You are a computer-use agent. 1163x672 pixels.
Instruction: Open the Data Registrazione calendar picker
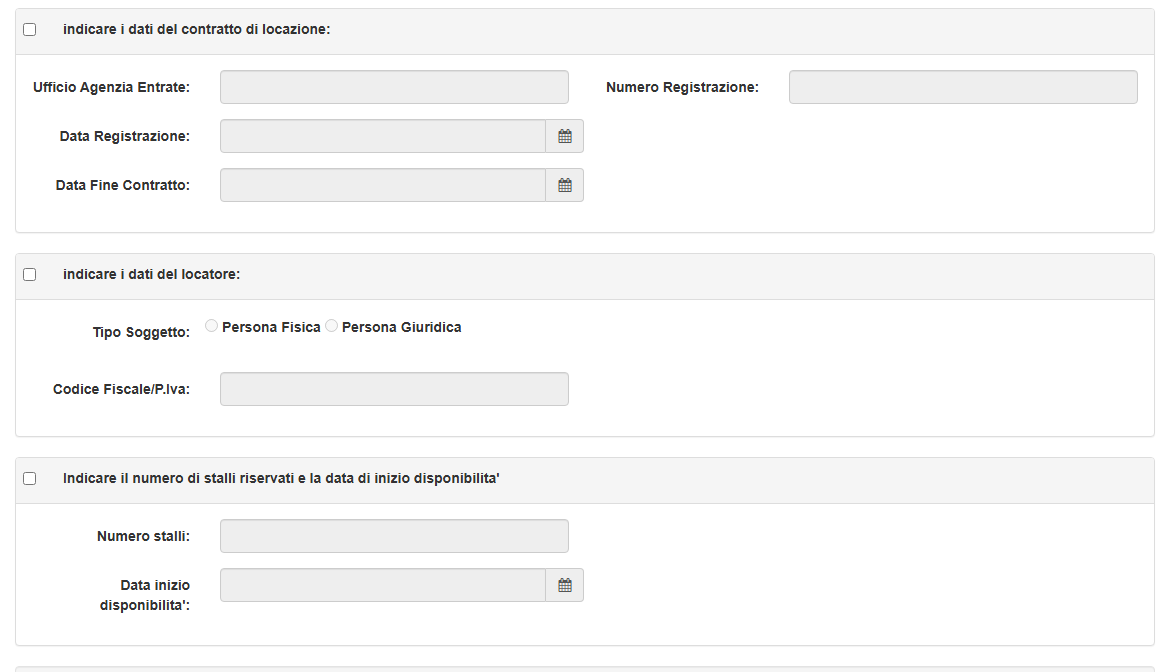(565, 136)
